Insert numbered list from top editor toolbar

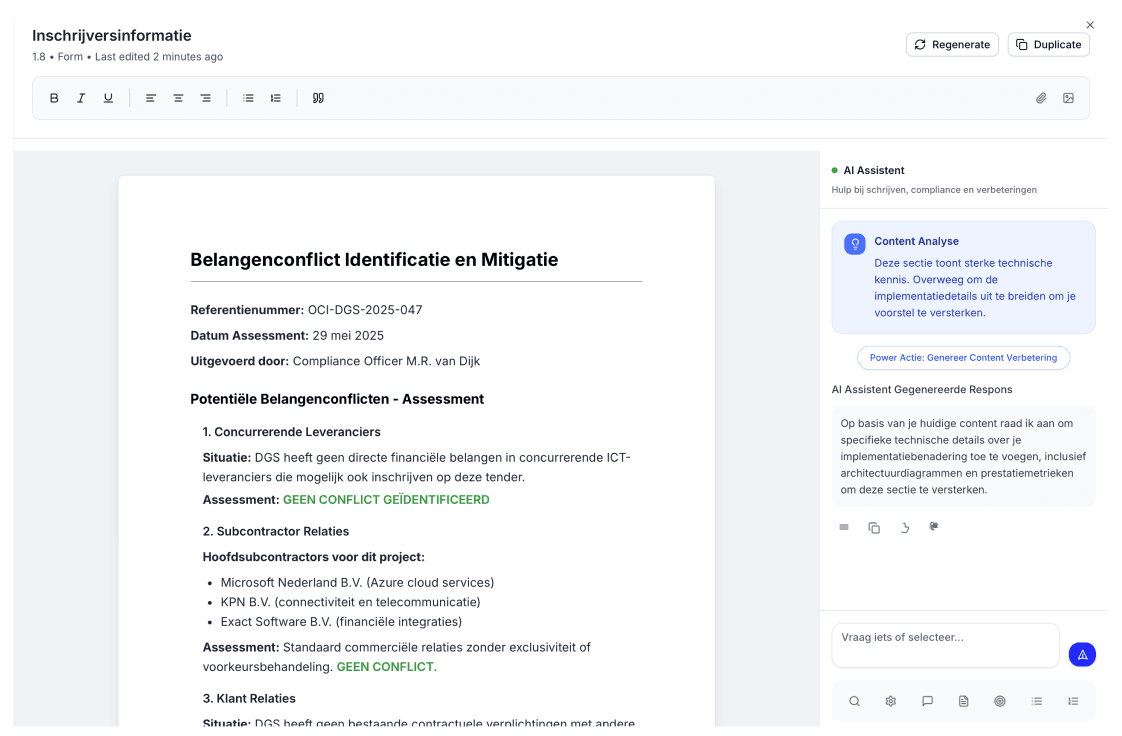point(275,98)
